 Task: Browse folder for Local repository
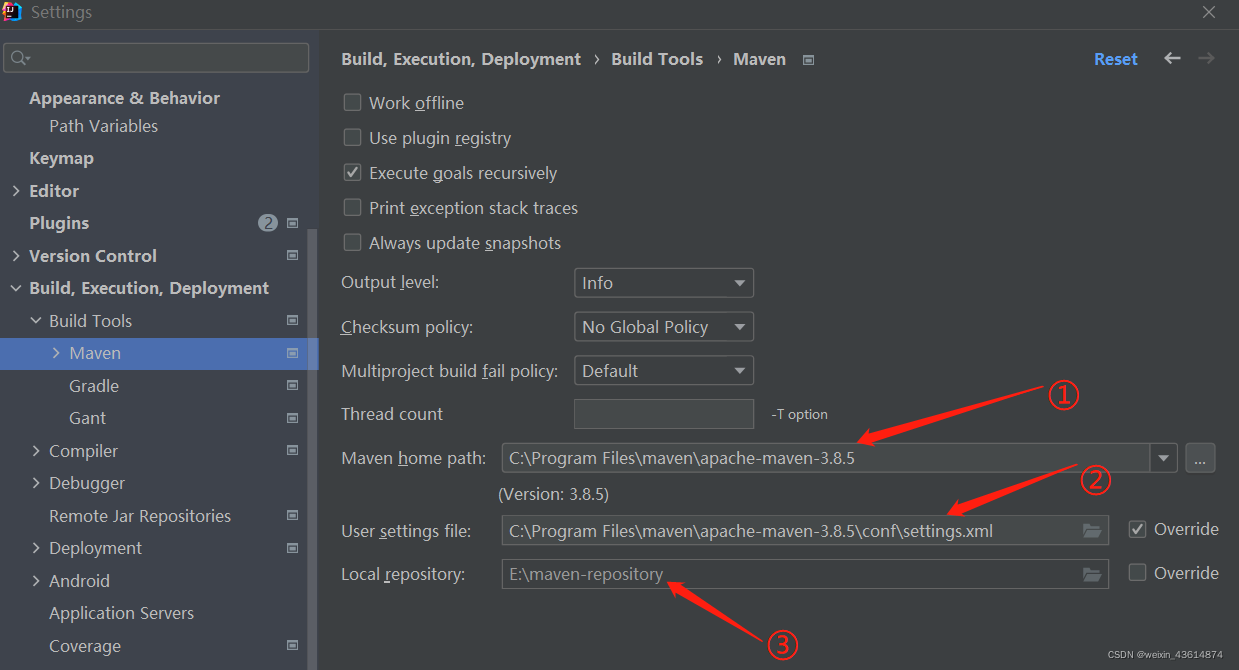point(1092,575)
